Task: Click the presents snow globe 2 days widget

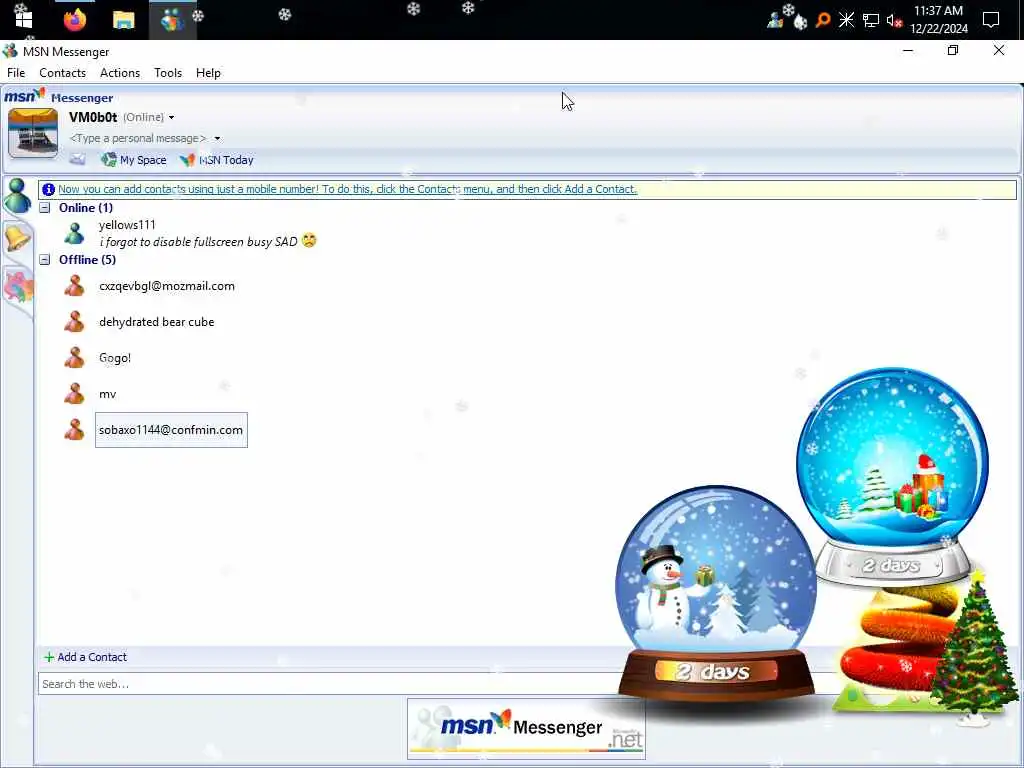Action: click(x=893, y=475)
